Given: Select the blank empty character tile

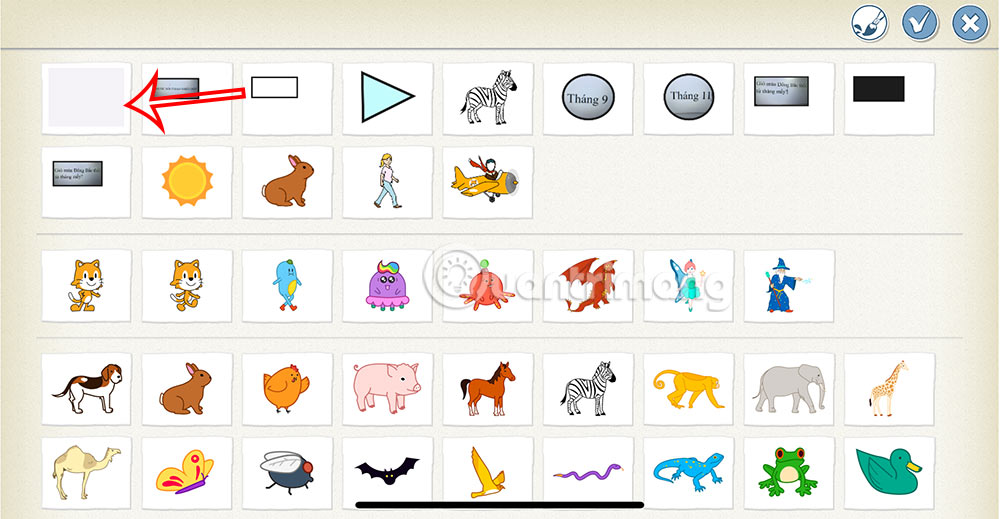Looking at the screenshot, I should pos(87,98).
